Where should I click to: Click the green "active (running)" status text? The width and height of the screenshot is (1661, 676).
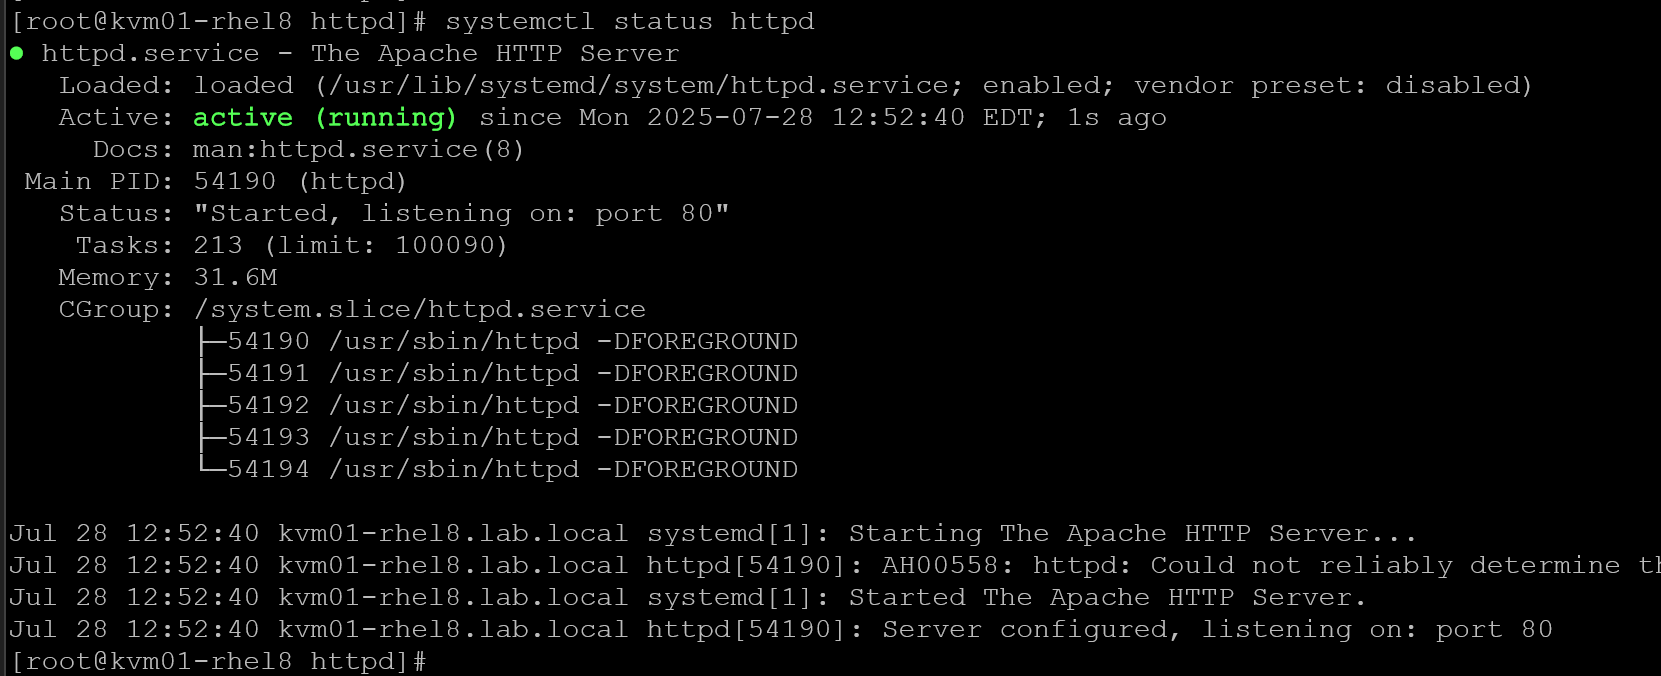(325, 117)
